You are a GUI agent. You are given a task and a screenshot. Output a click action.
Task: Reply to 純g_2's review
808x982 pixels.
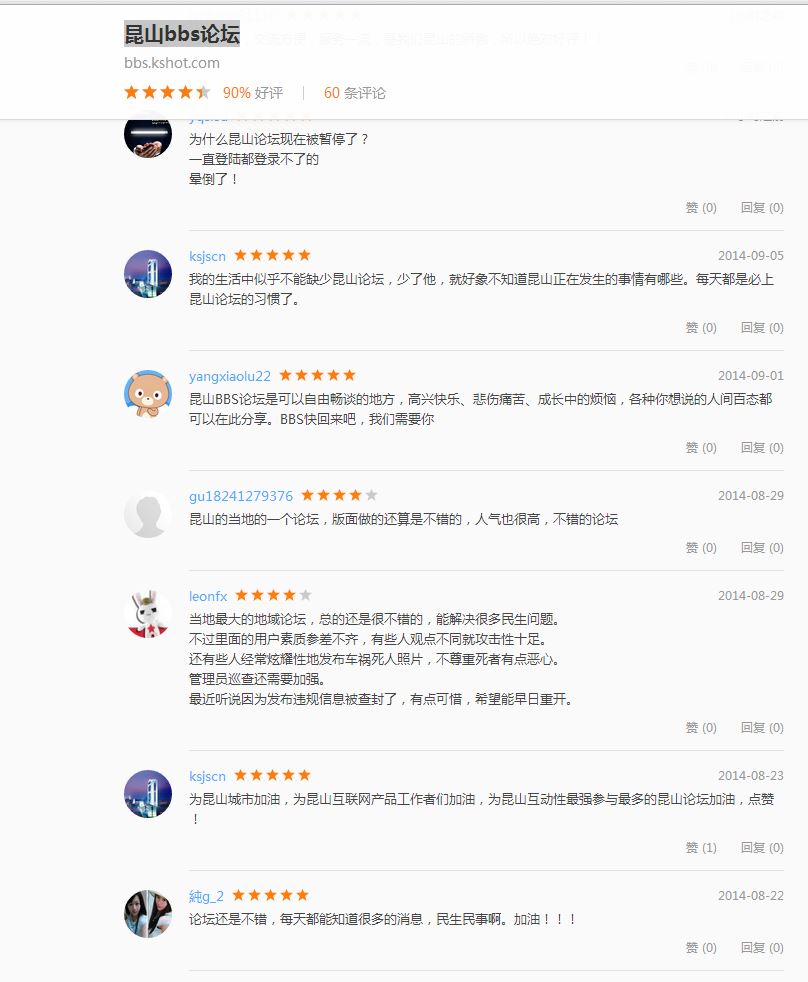pyautogui.click(x=762, y=948)
